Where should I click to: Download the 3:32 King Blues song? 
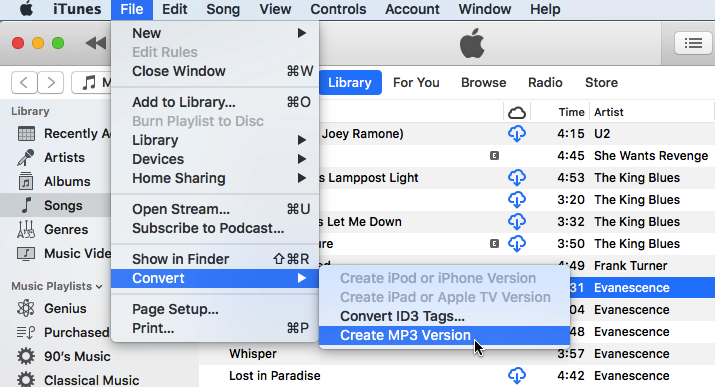tap(517, 222)
